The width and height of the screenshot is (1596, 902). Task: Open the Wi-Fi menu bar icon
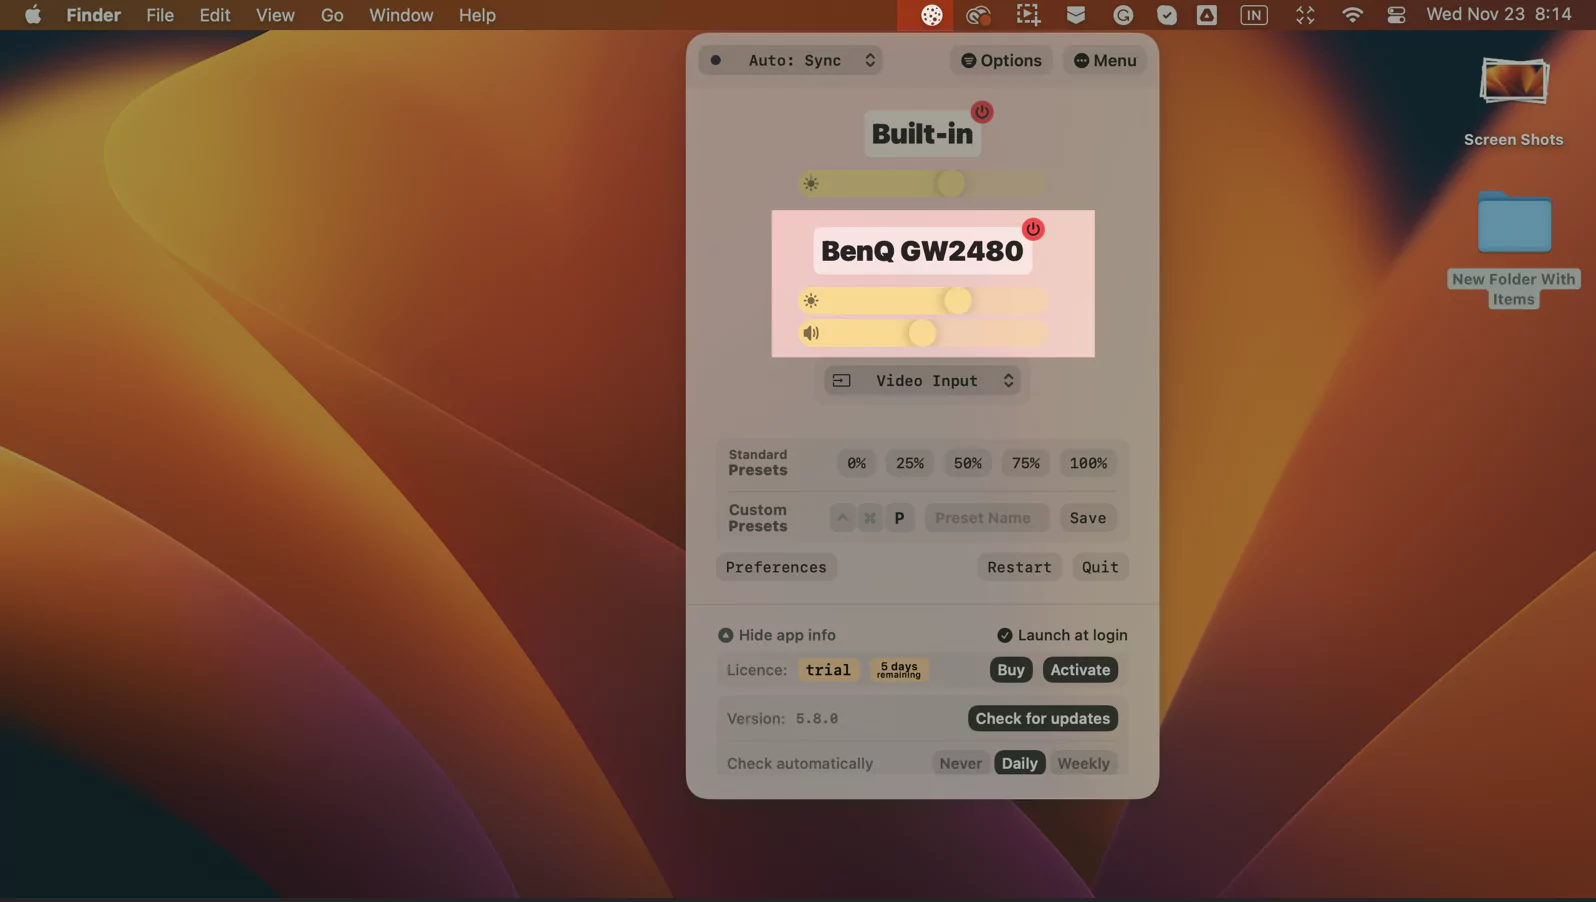(x=1352, y=15)
